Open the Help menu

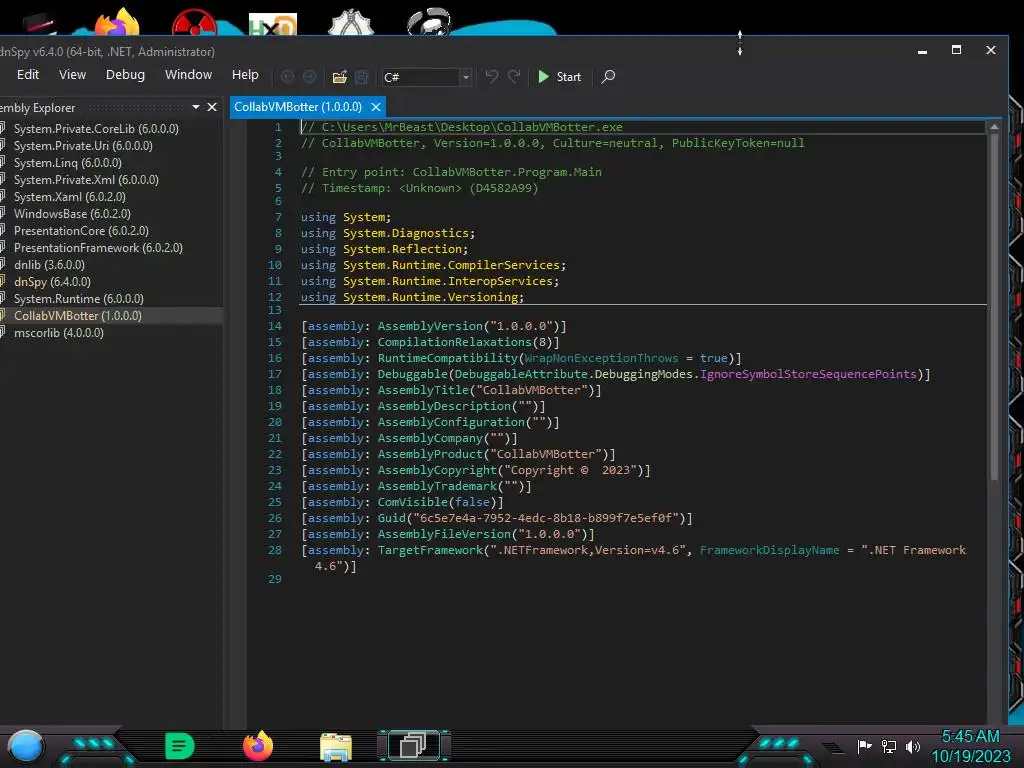tap(245, 74)
